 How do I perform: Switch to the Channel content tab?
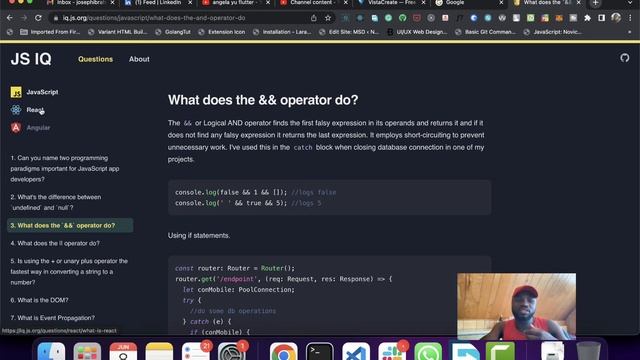pyautogui.click(x=313, y=3)
